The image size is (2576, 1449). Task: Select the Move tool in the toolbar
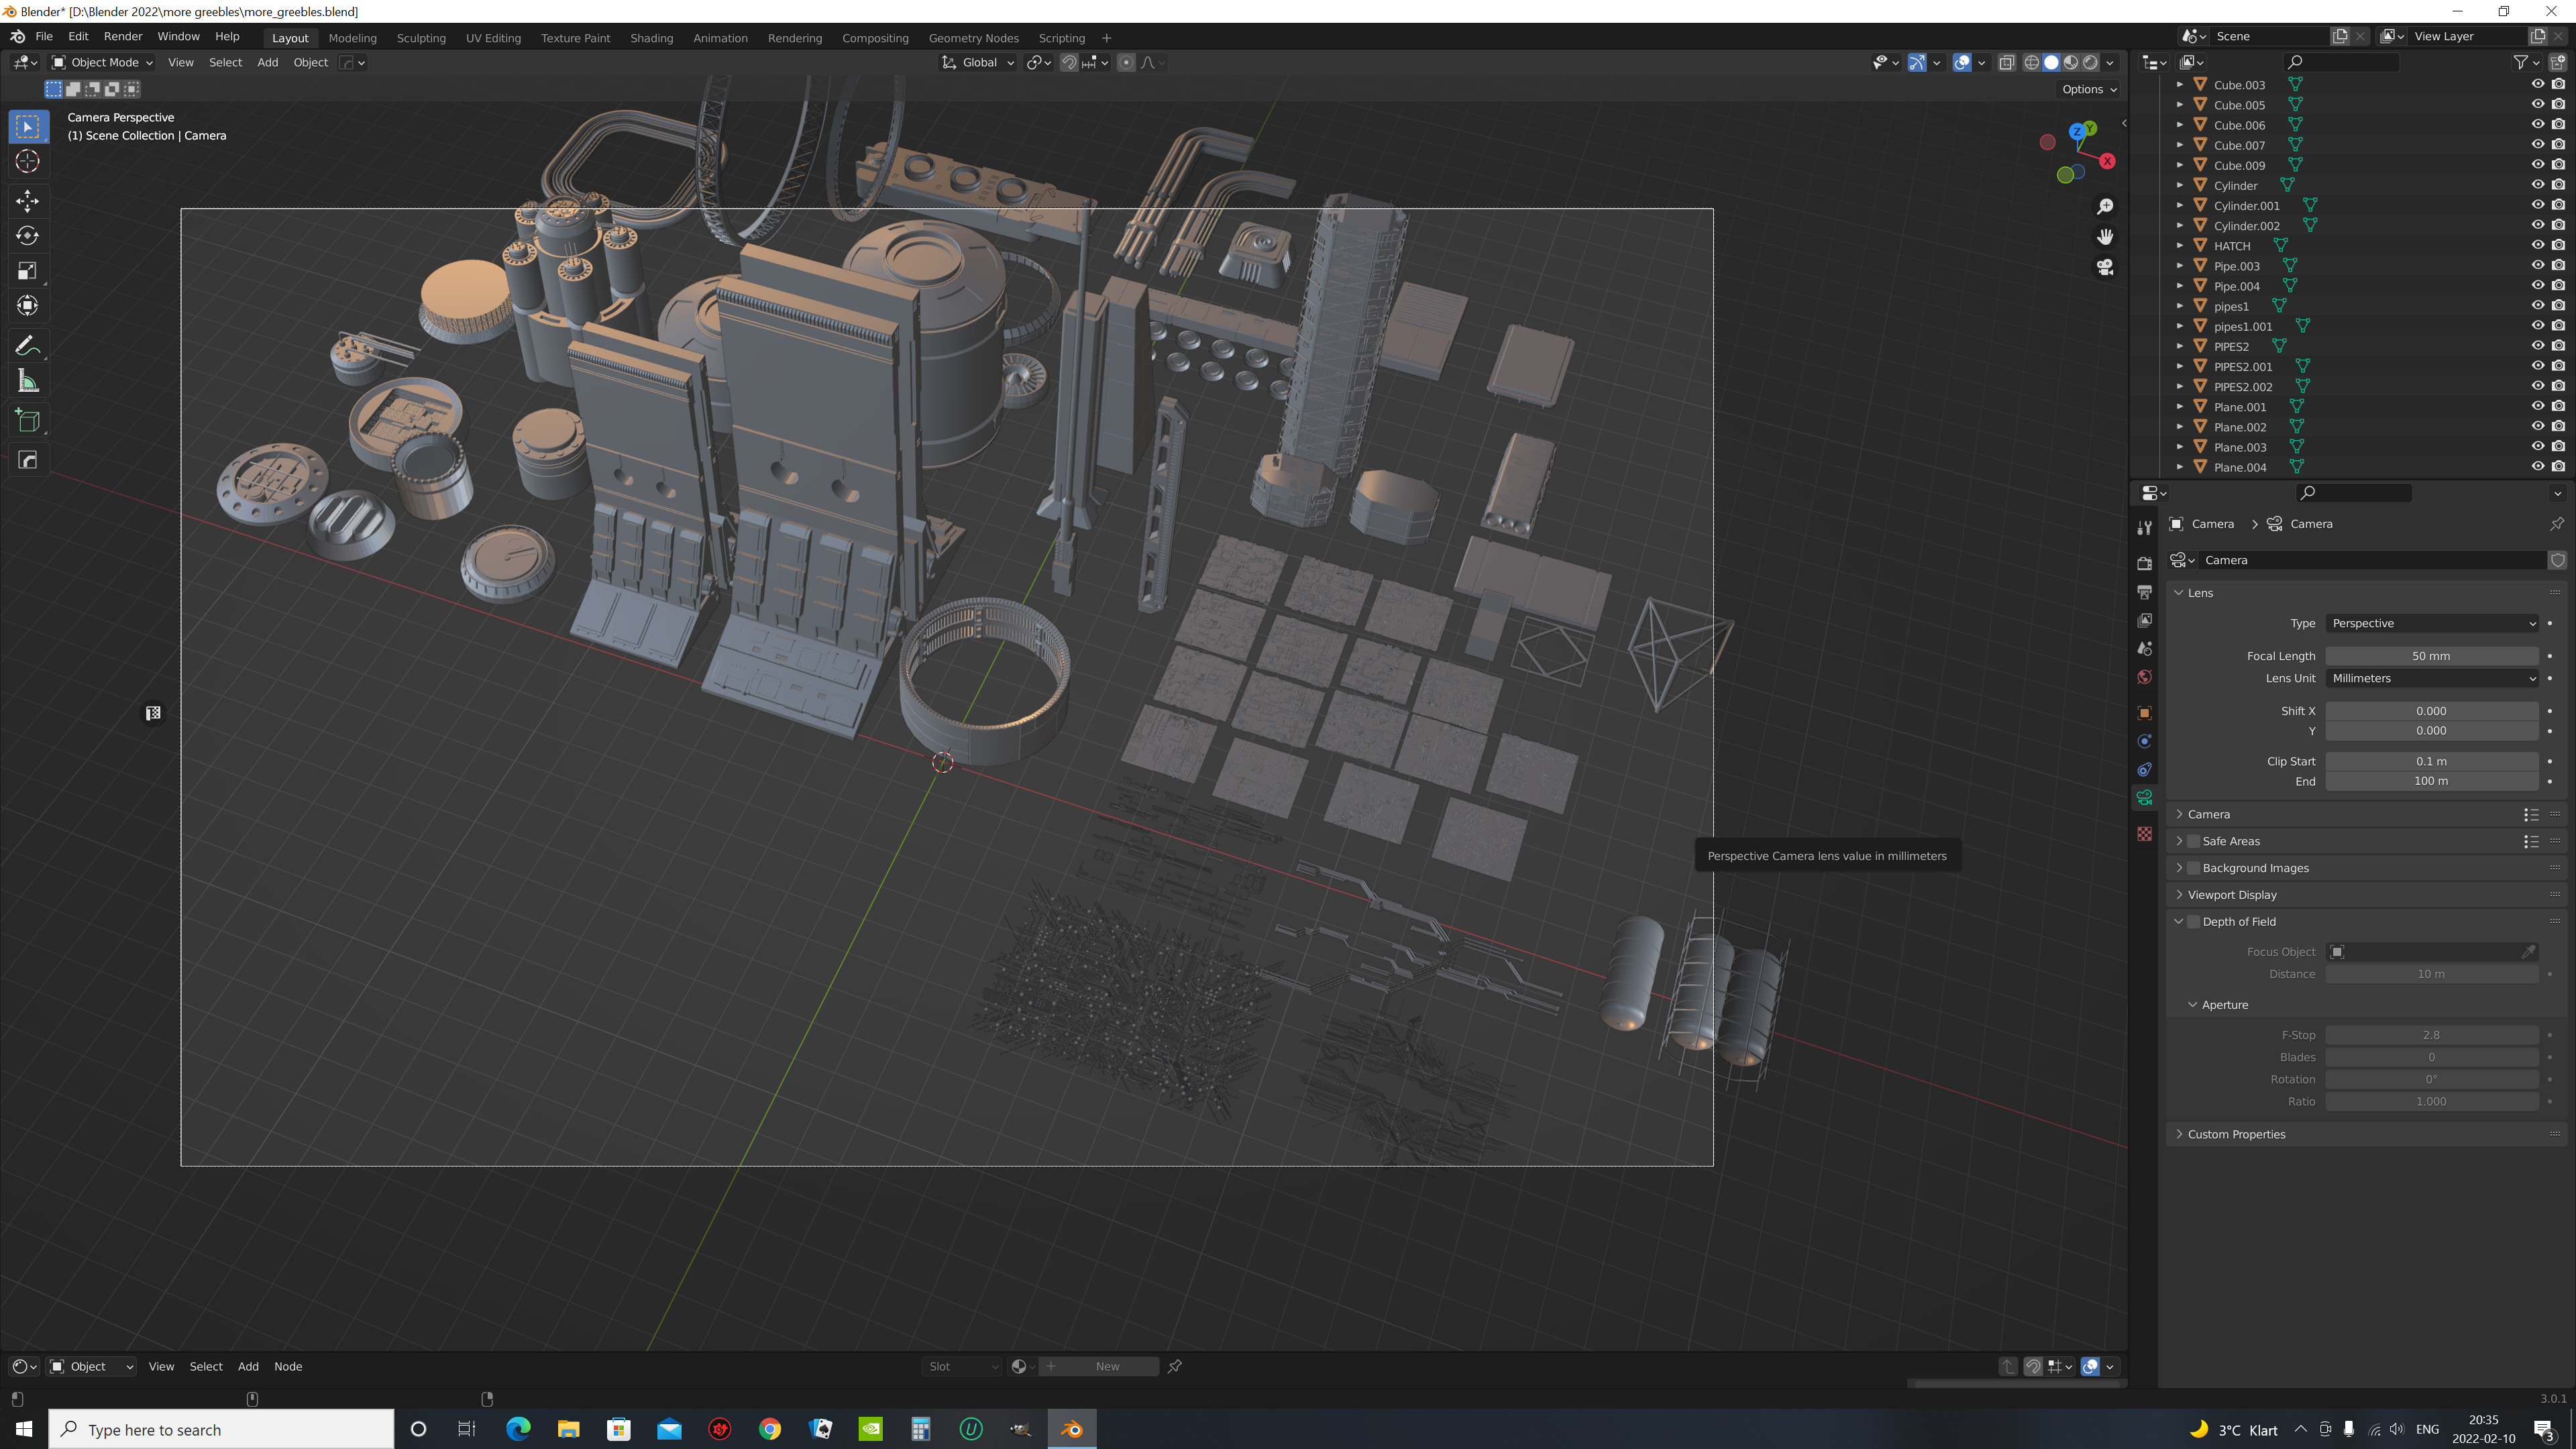(27, 201)
